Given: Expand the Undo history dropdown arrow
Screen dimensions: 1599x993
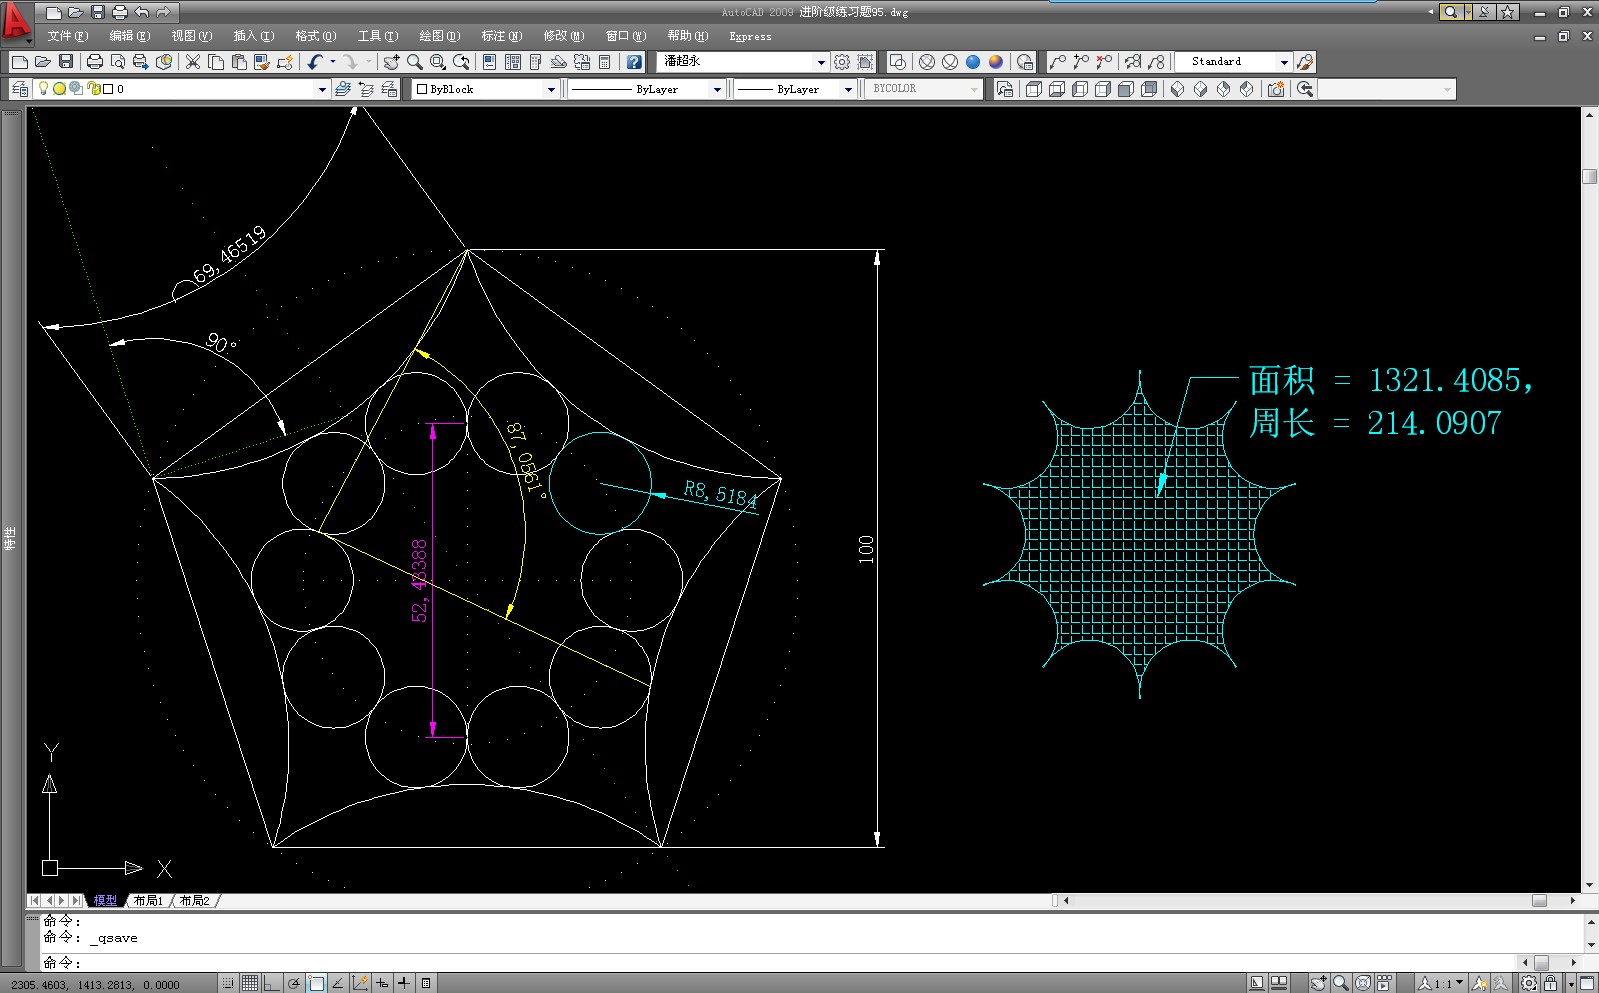Looking at the screenshot, I should pos(333,62).
